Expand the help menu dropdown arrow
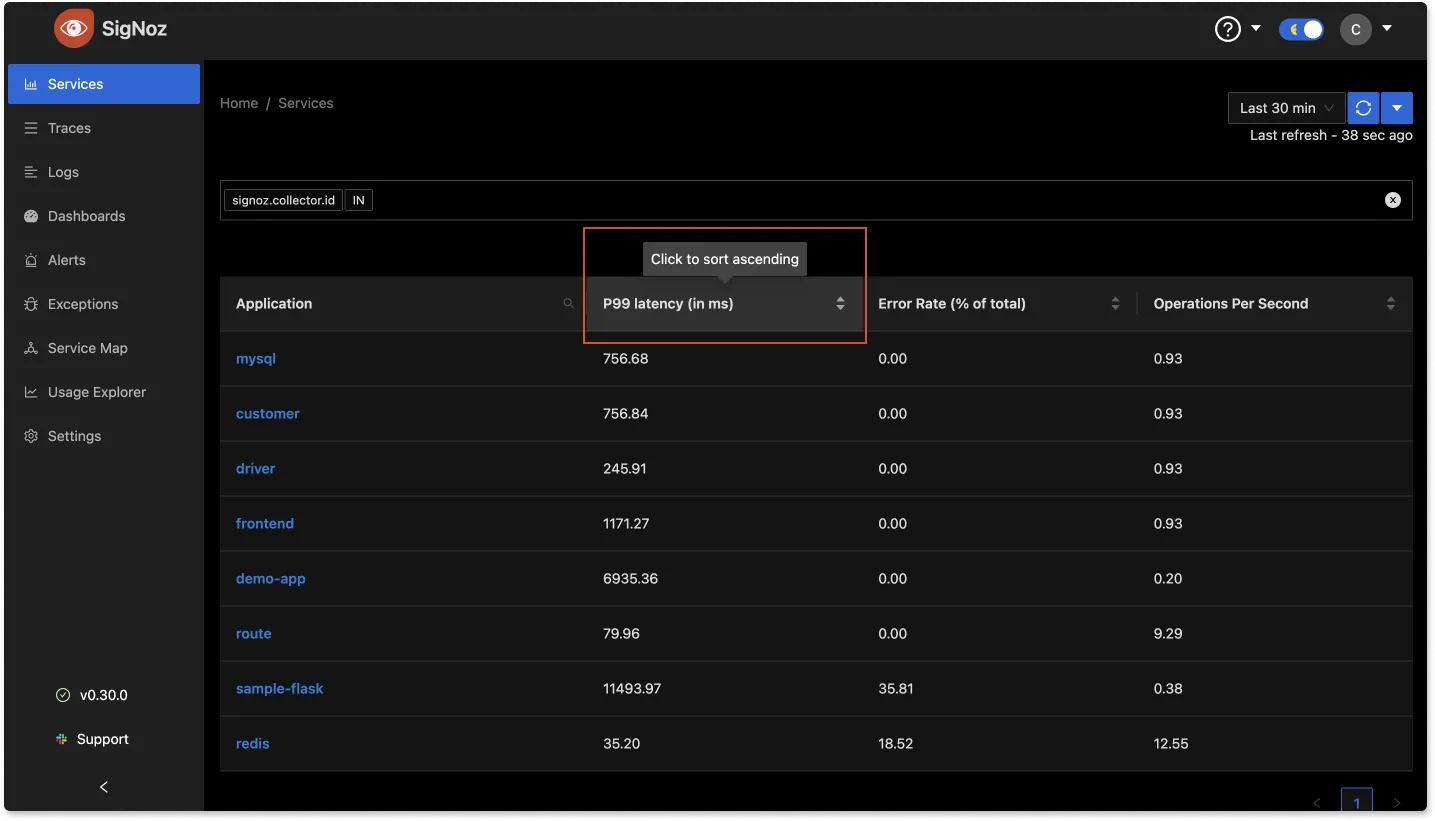1435x821 pixels. (1256, 28)
